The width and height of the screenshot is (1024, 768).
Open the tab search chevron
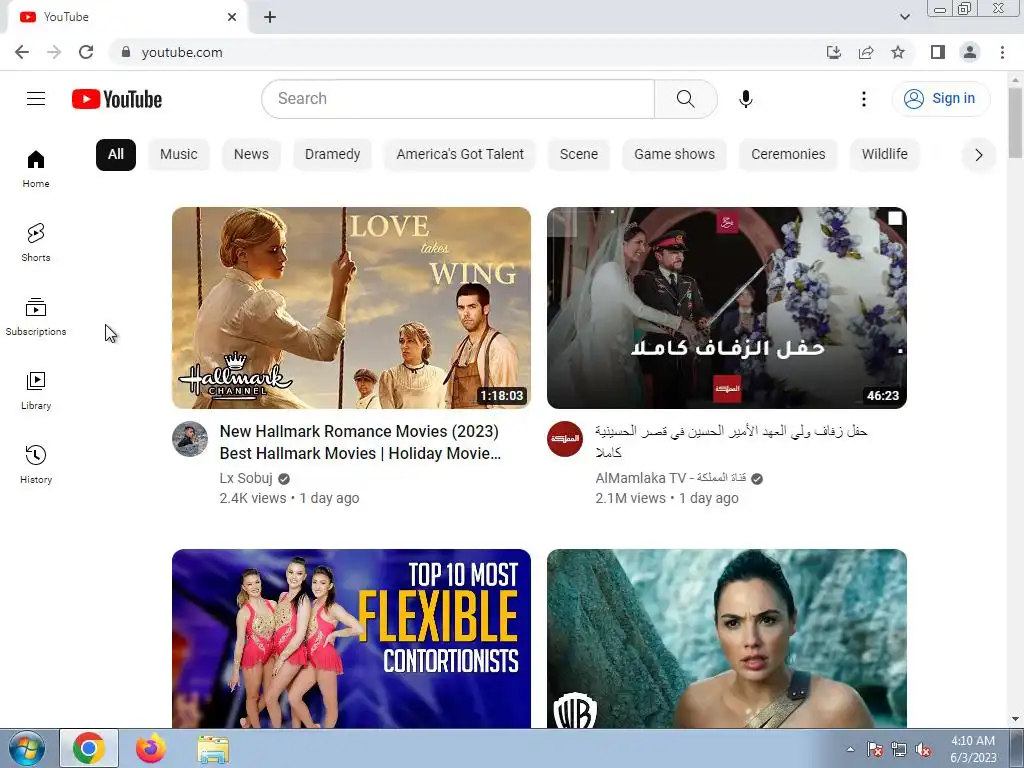coord(904,17)
